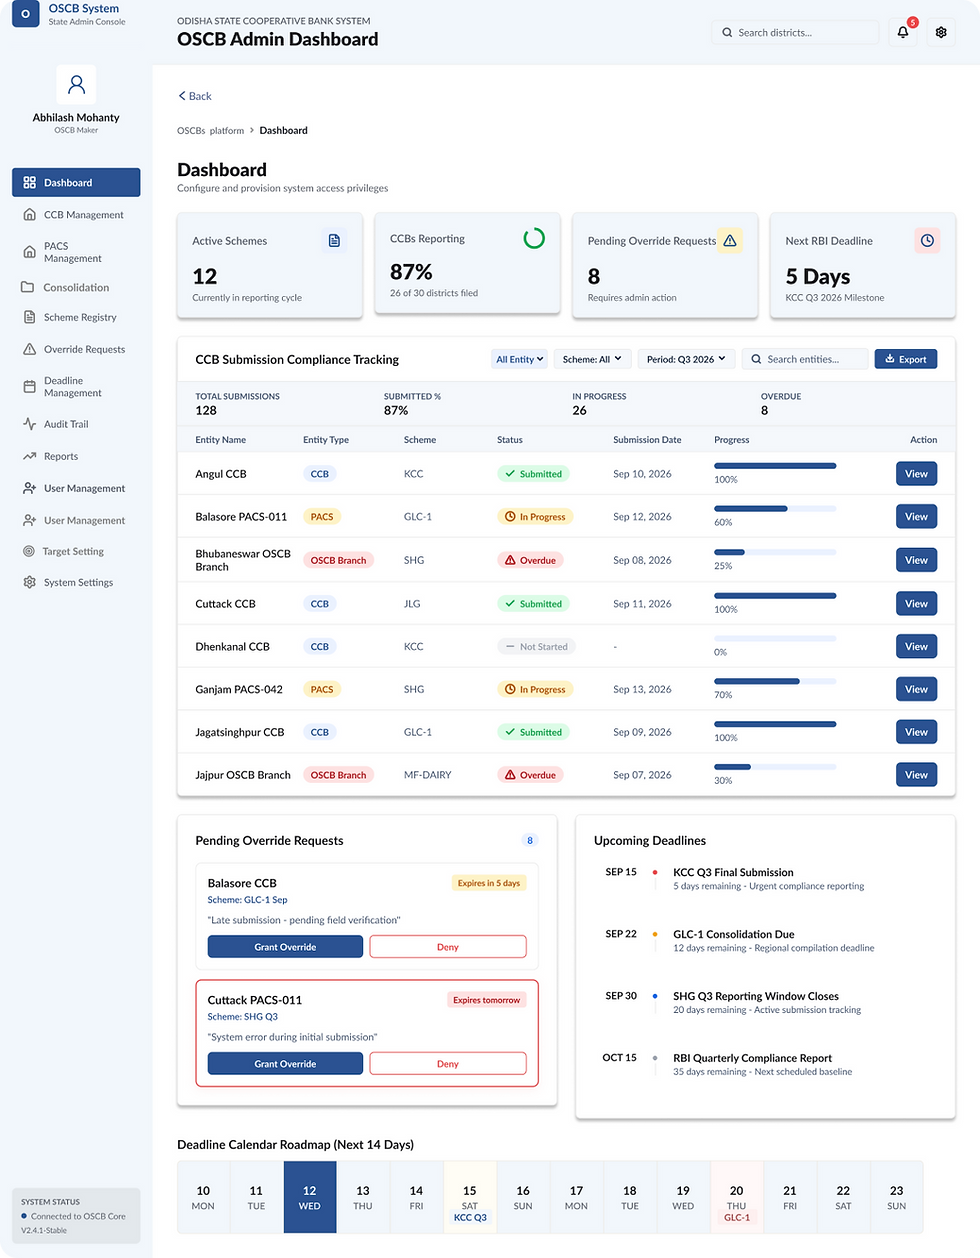Click the OSCB System logo icon
Screen dimensions: 980x1258
coord(25,14)
